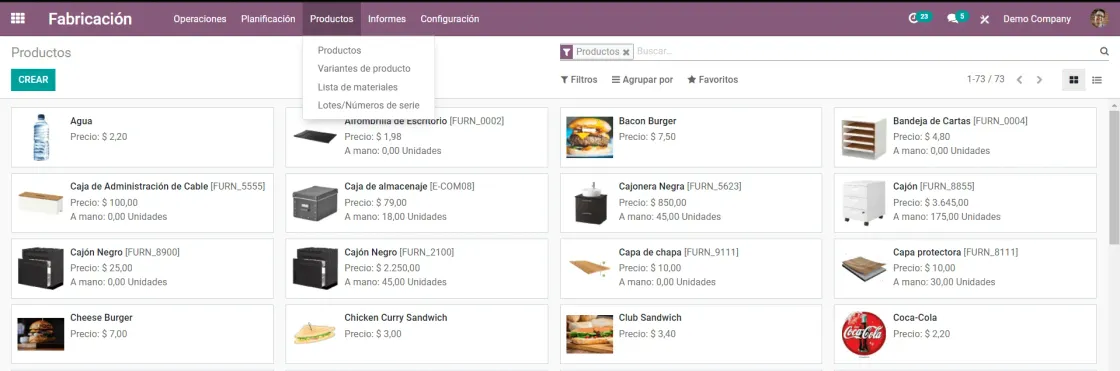
Task: Open the Filtros dropdown
Action: [579, 79]
